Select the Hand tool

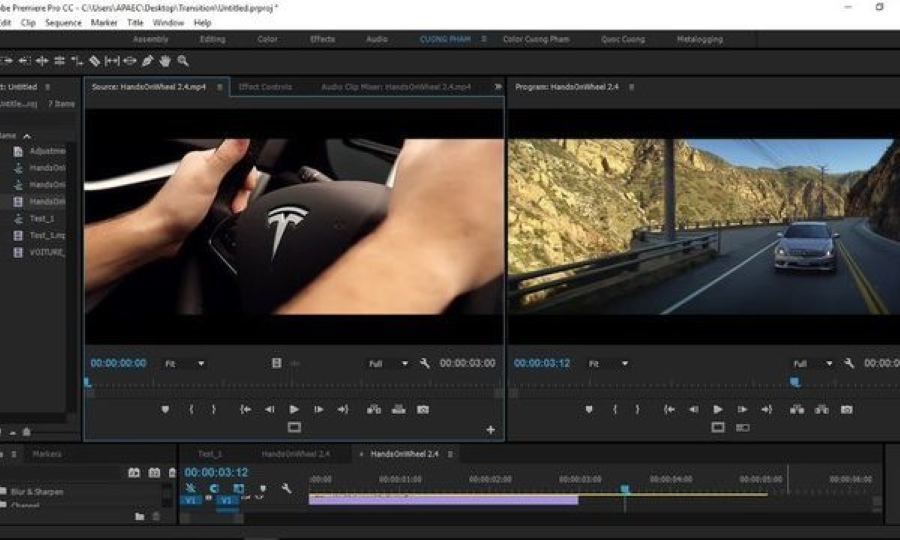(x=164, y=61)
